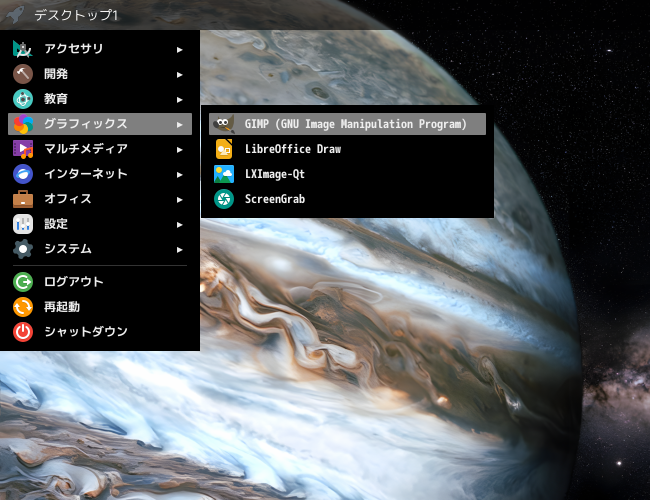The height and width of the screenshot is (500, 650).
Task: Open the オフィス menu label
Action: click(68, 199)
